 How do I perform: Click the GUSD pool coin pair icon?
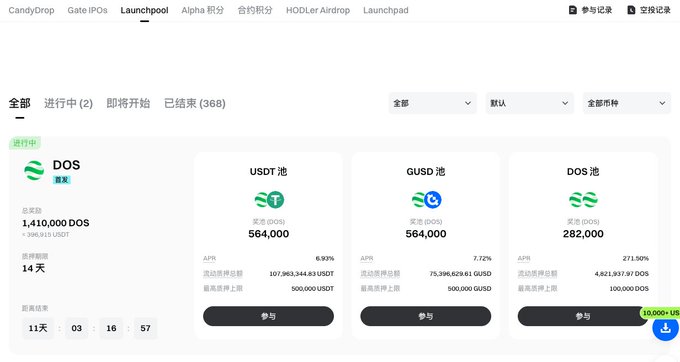click(426, 200)
